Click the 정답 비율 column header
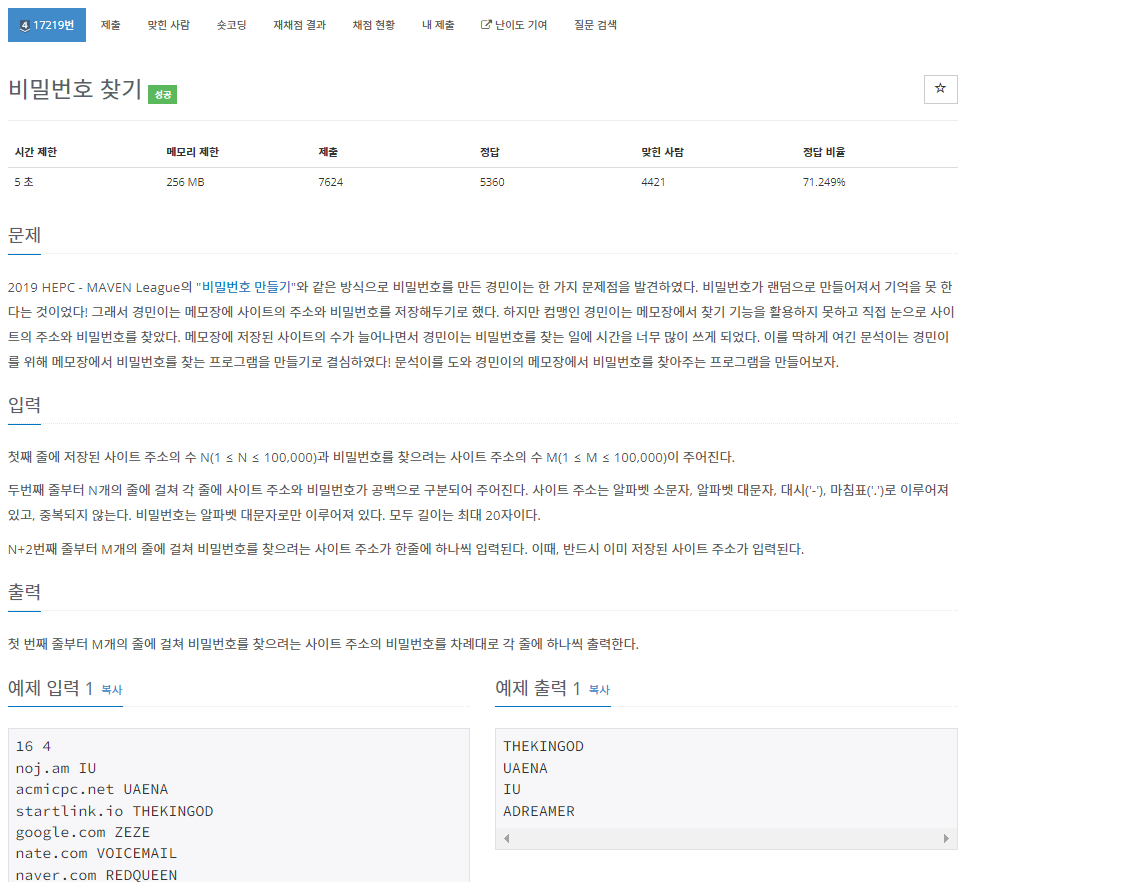This screenshot has height=882, width=1121. [x=824, y=152]
